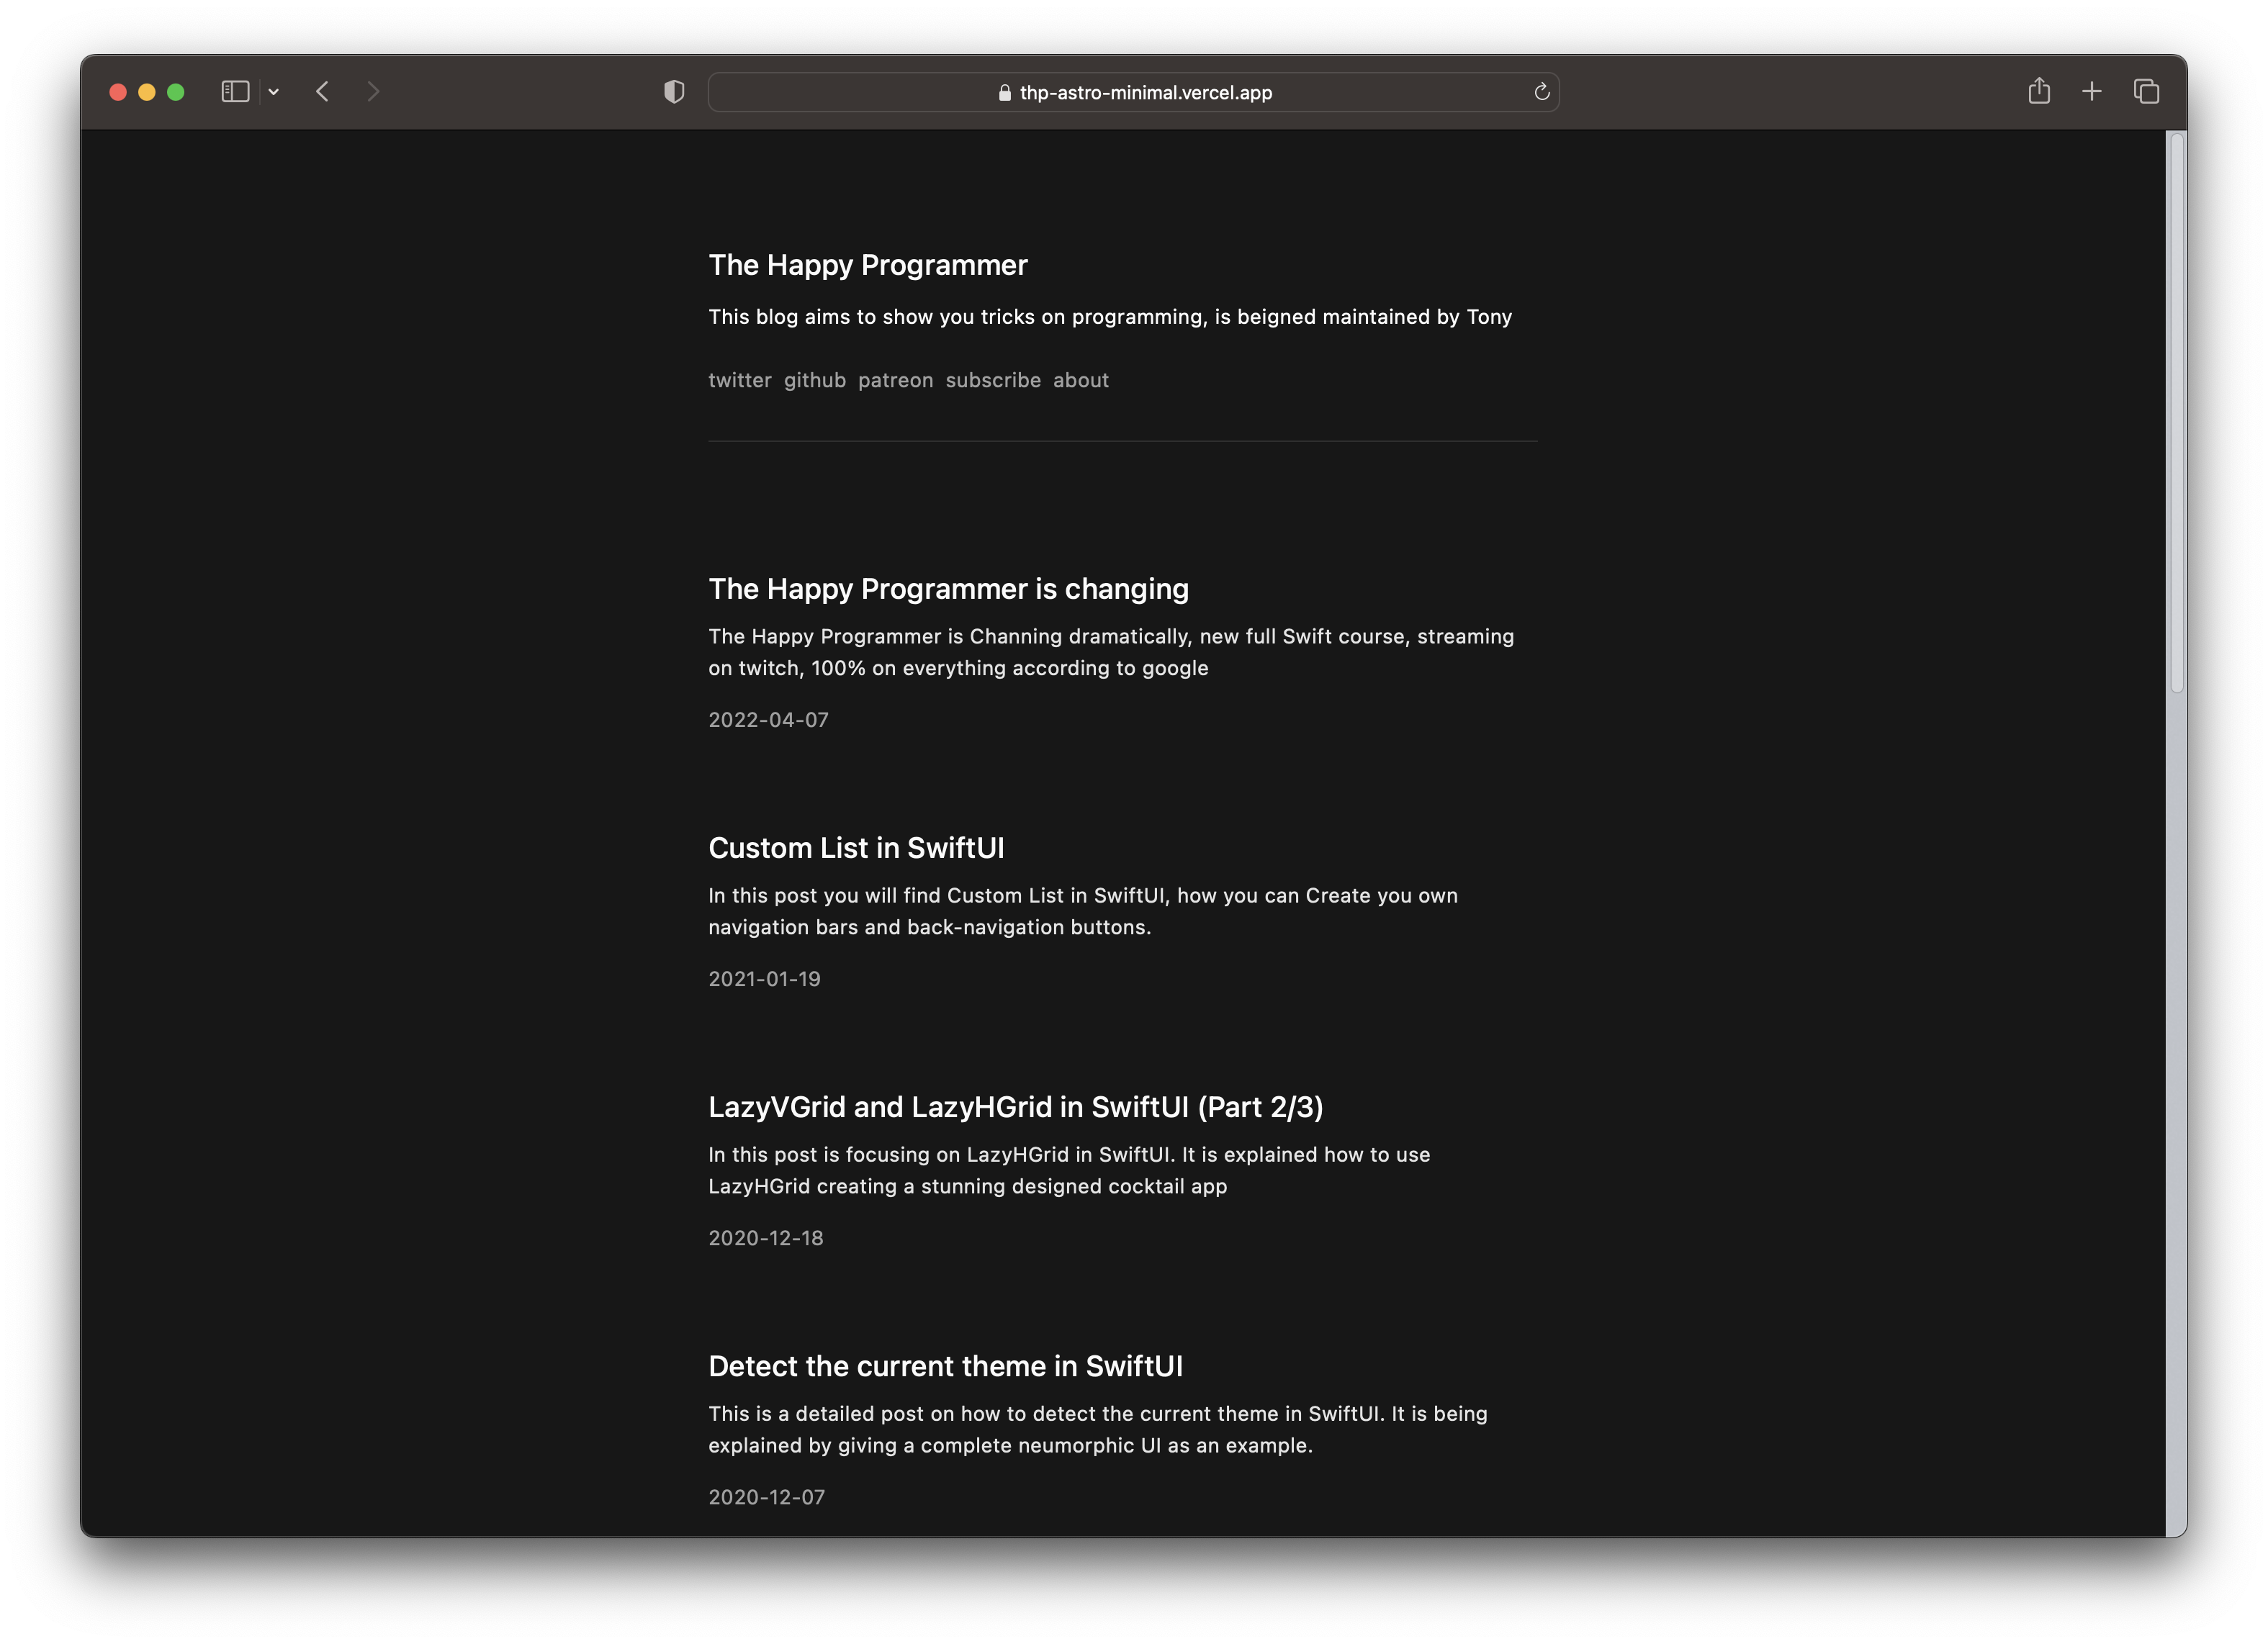Open the twitter link
Screen dimensions: 2268x1644
click(739, 380)
